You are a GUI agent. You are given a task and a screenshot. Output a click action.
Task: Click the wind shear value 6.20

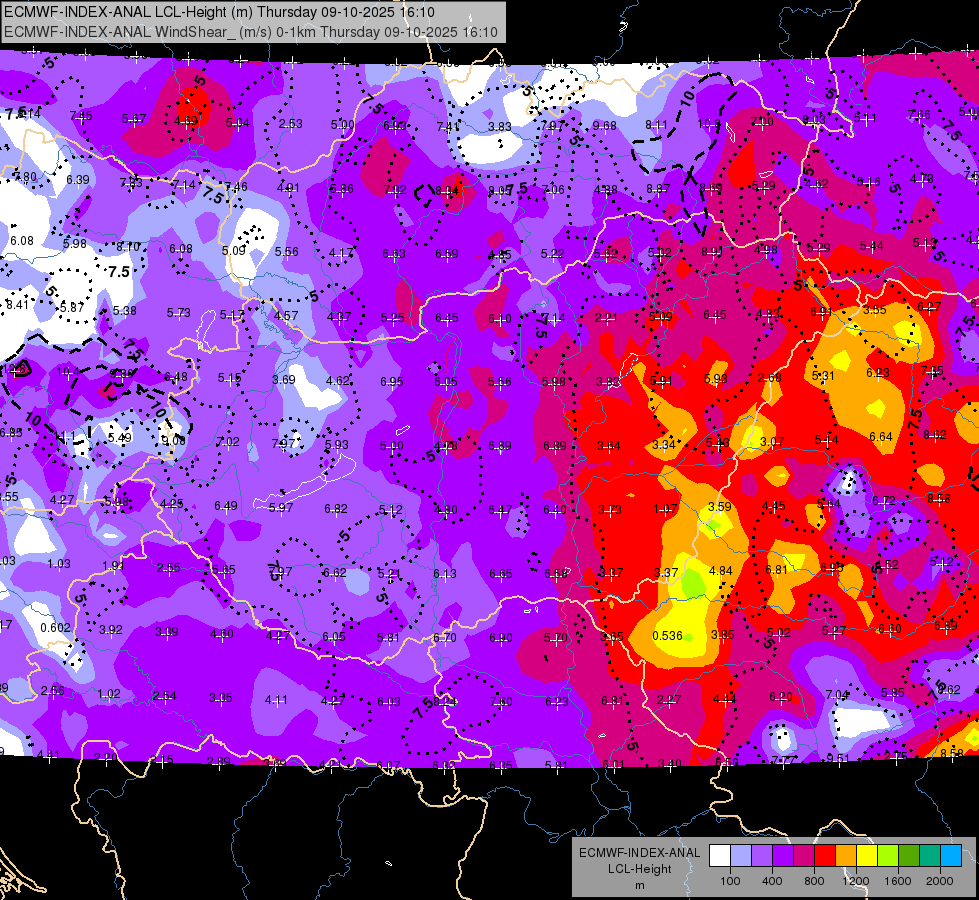(x=780, y=696)
